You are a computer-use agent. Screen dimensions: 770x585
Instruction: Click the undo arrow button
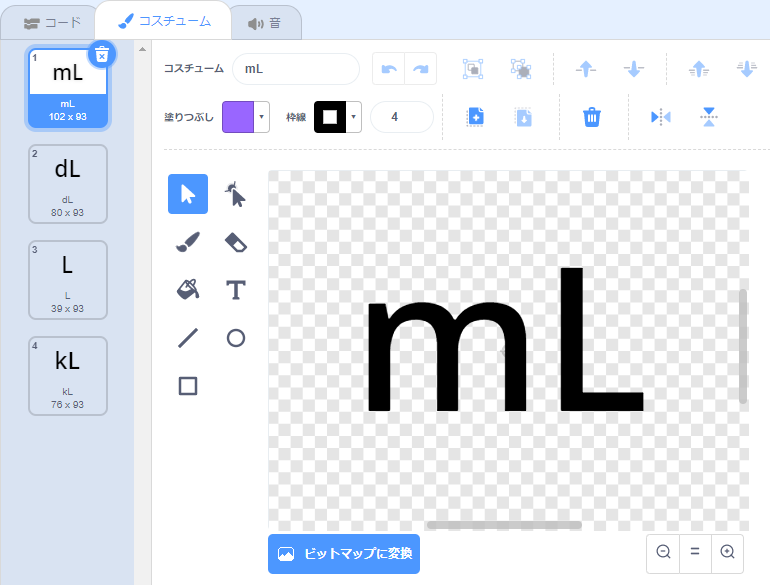(x=388, y=69)
